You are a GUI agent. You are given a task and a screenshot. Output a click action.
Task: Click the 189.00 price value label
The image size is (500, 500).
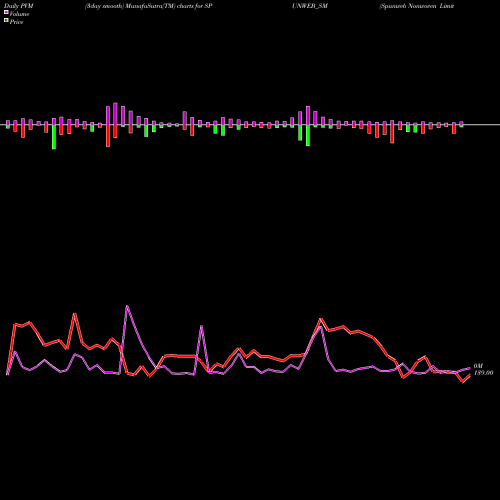(x=483, y=373)
